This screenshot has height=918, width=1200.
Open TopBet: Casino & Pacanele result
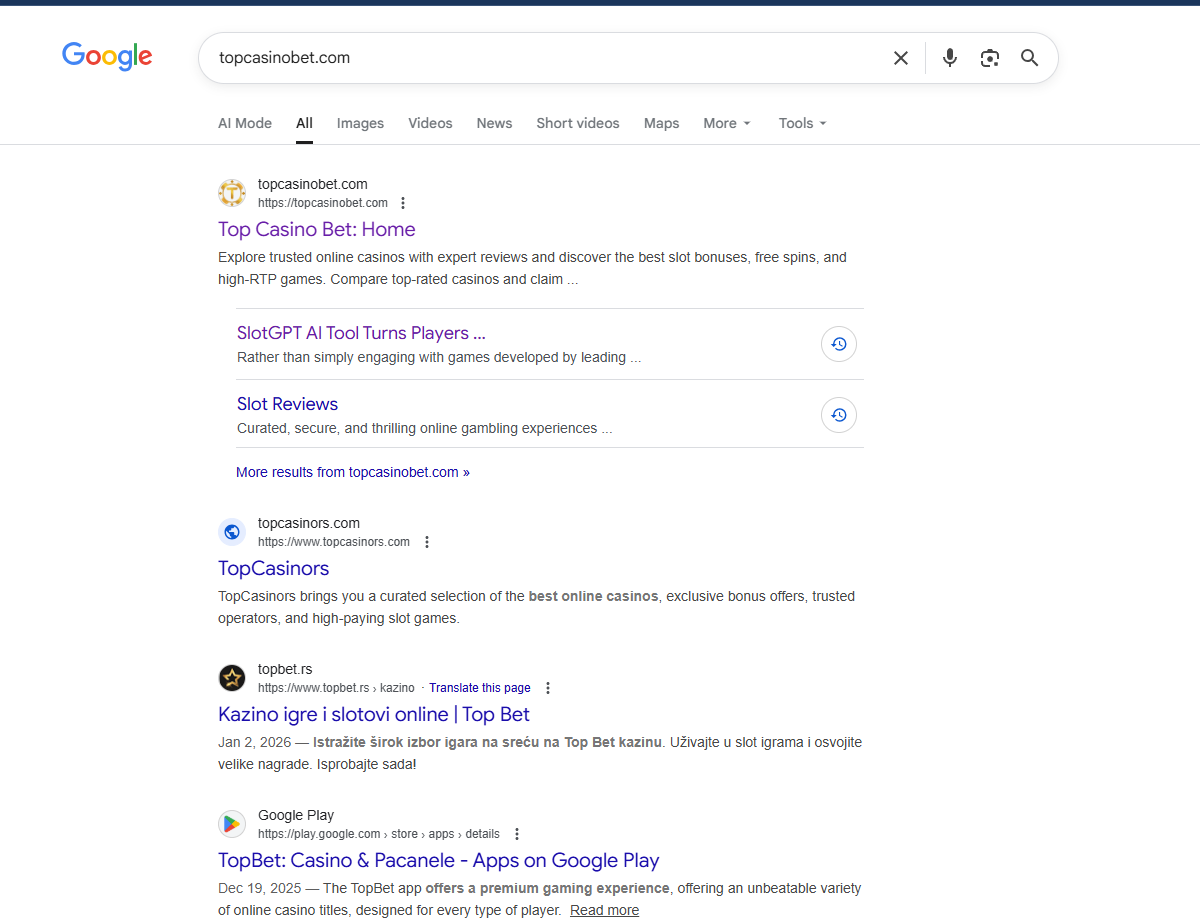click(439, 860)
